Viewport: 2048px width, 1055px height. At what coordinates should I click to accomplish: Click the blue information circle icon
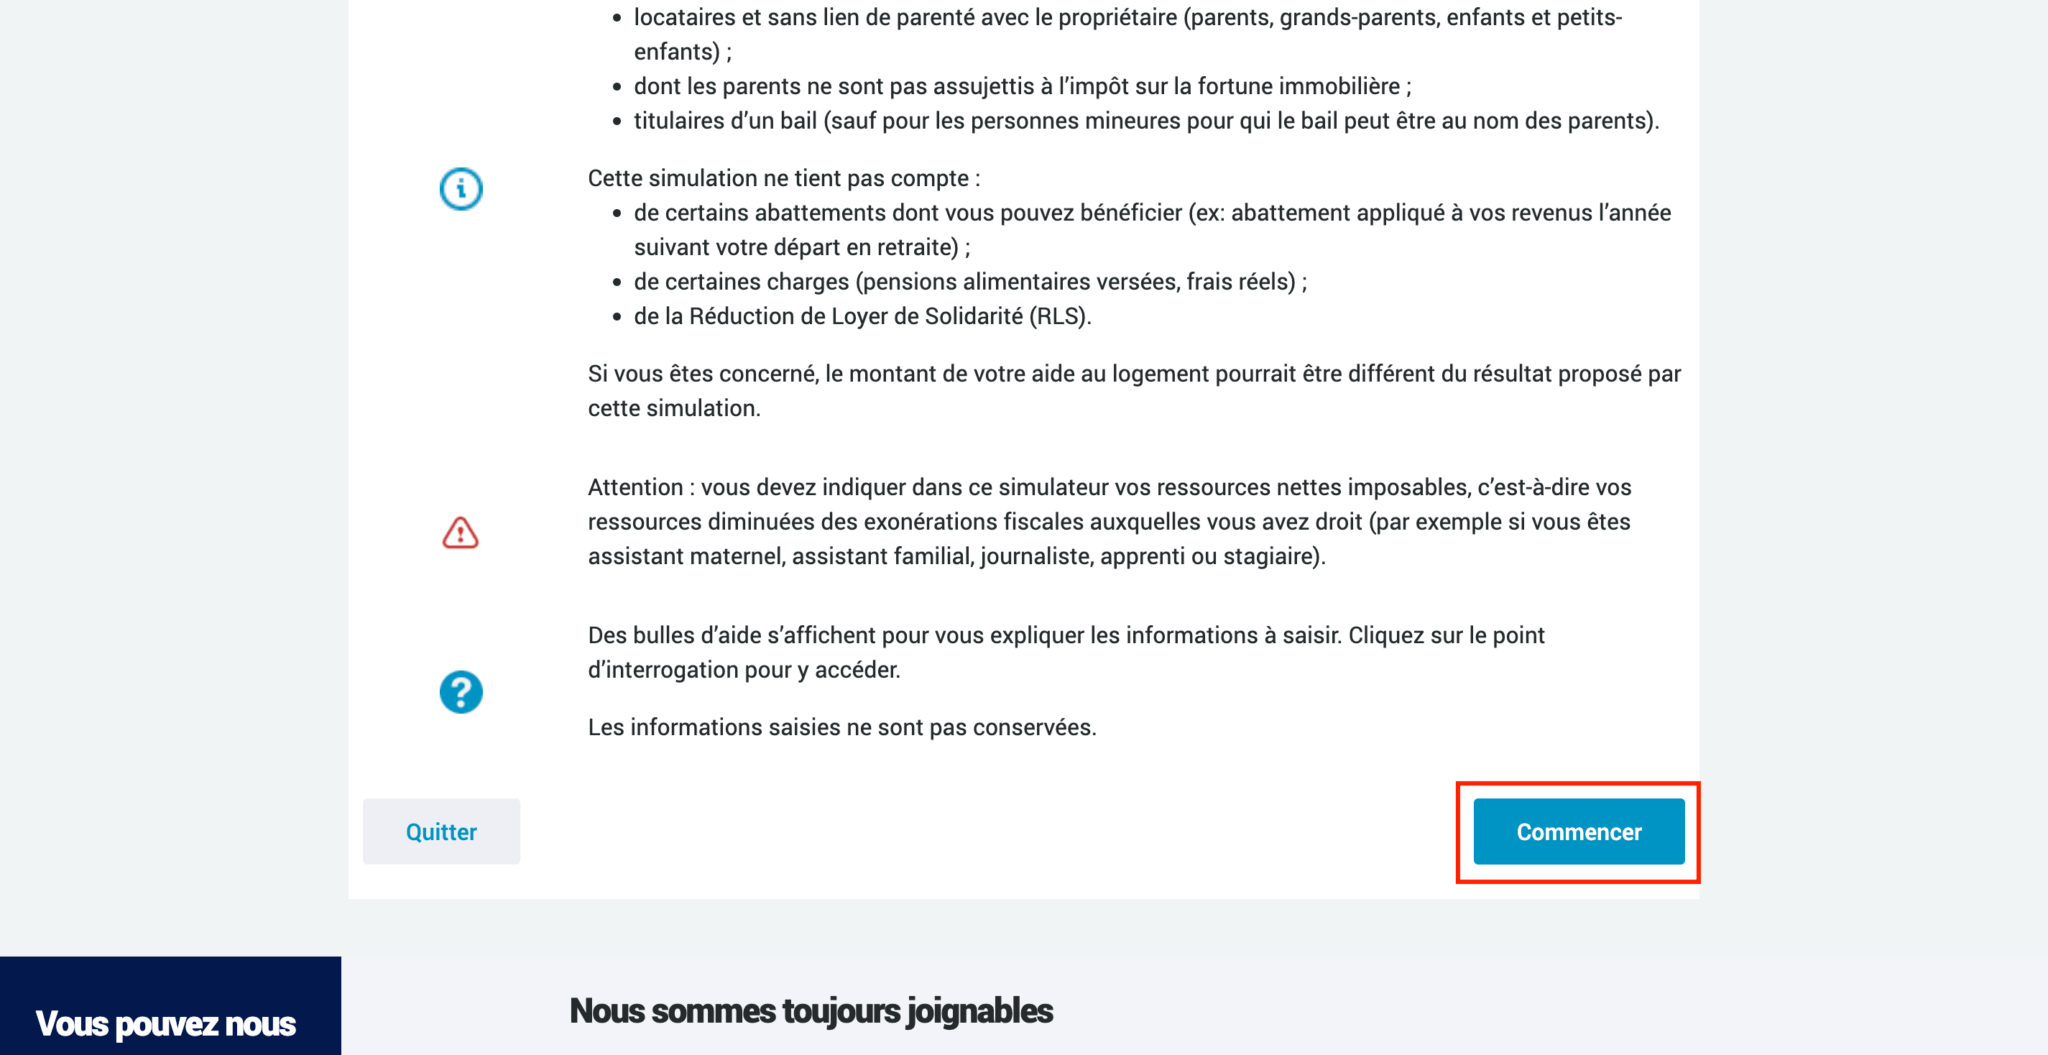click(461, 189)
